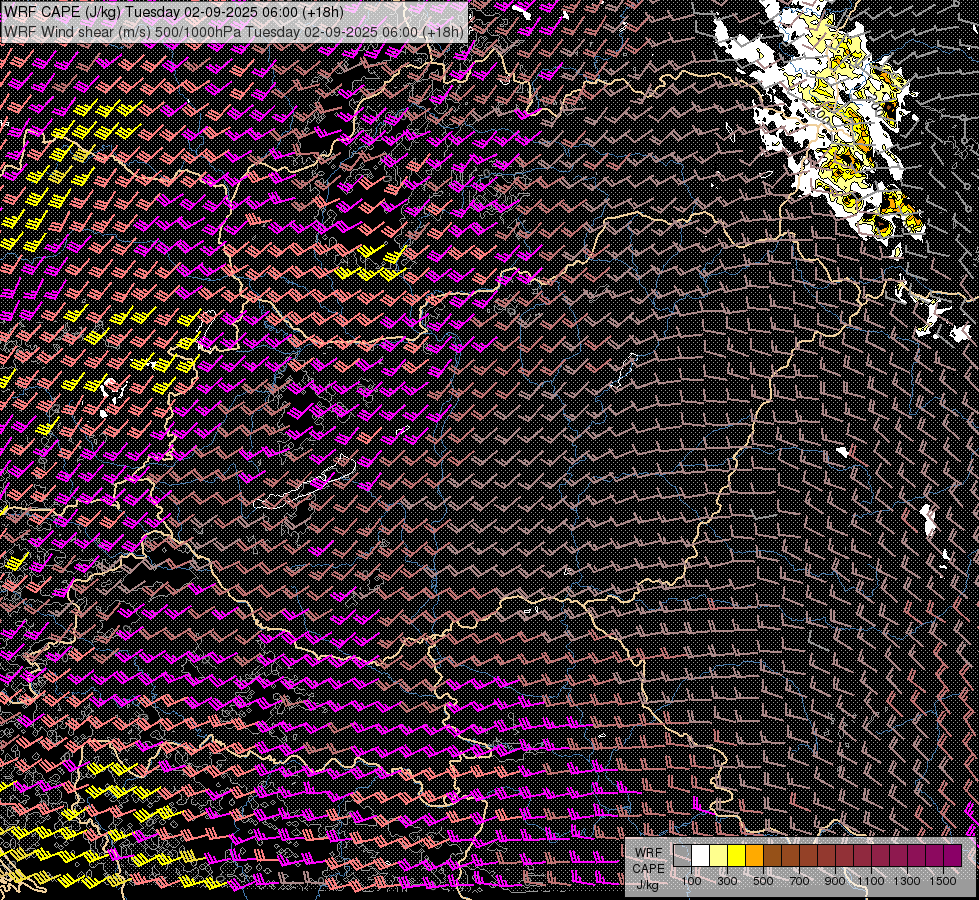Click the legend value 900

click(x=835, y=881)
